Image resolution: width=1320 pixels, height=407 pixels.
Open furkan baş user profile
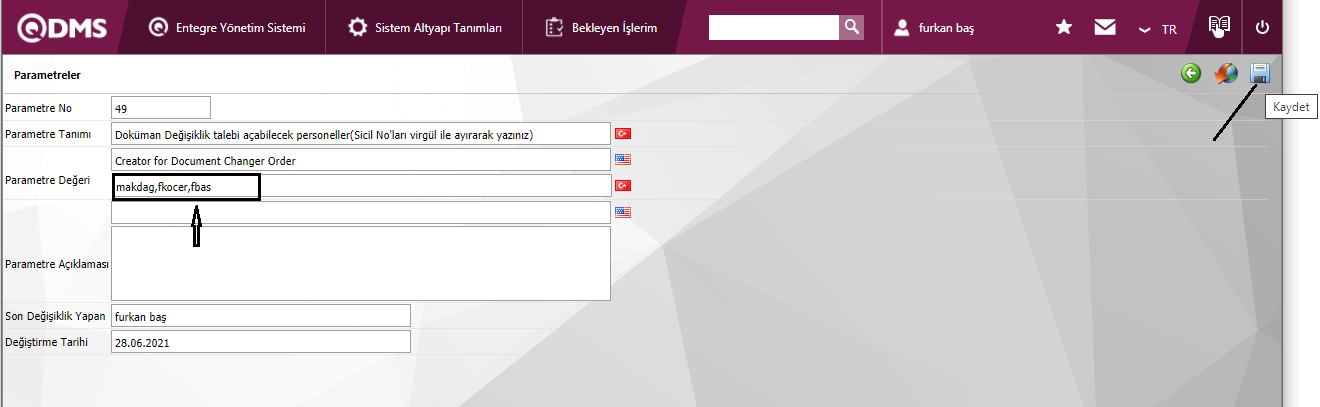934,28
